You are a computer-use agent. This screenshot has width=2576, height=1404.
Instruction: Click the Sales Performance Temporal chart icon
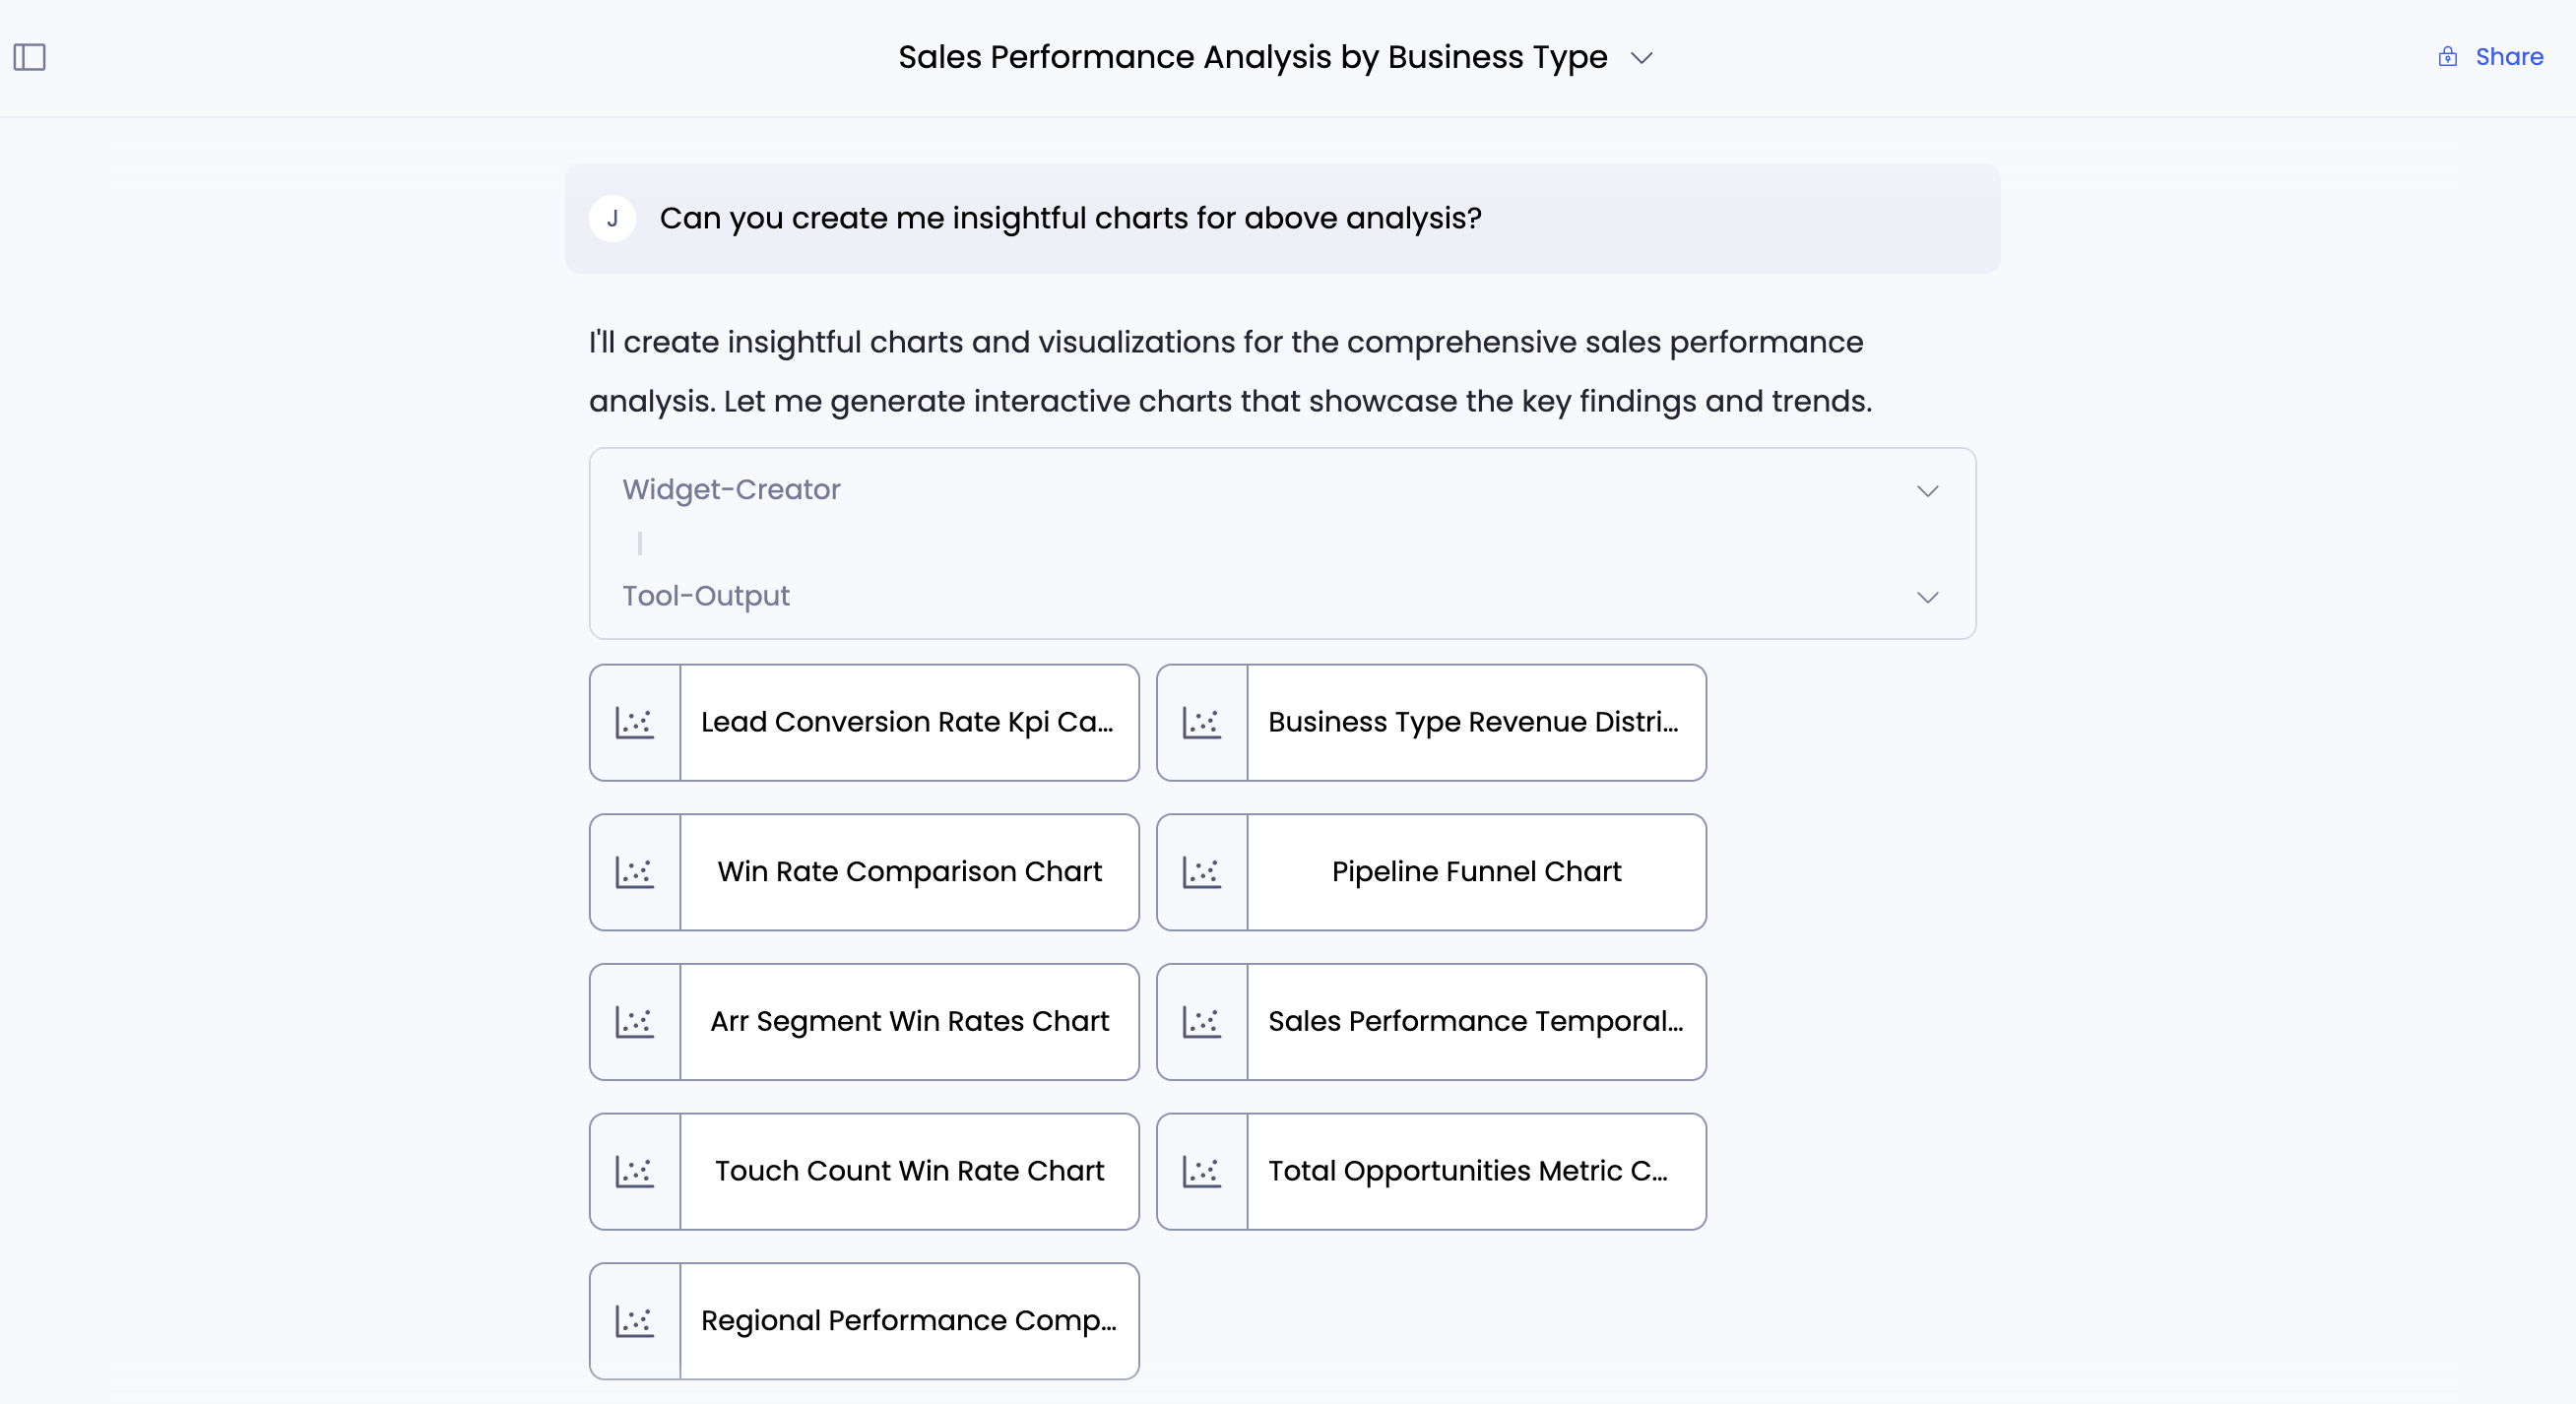click(1202, 1022)
